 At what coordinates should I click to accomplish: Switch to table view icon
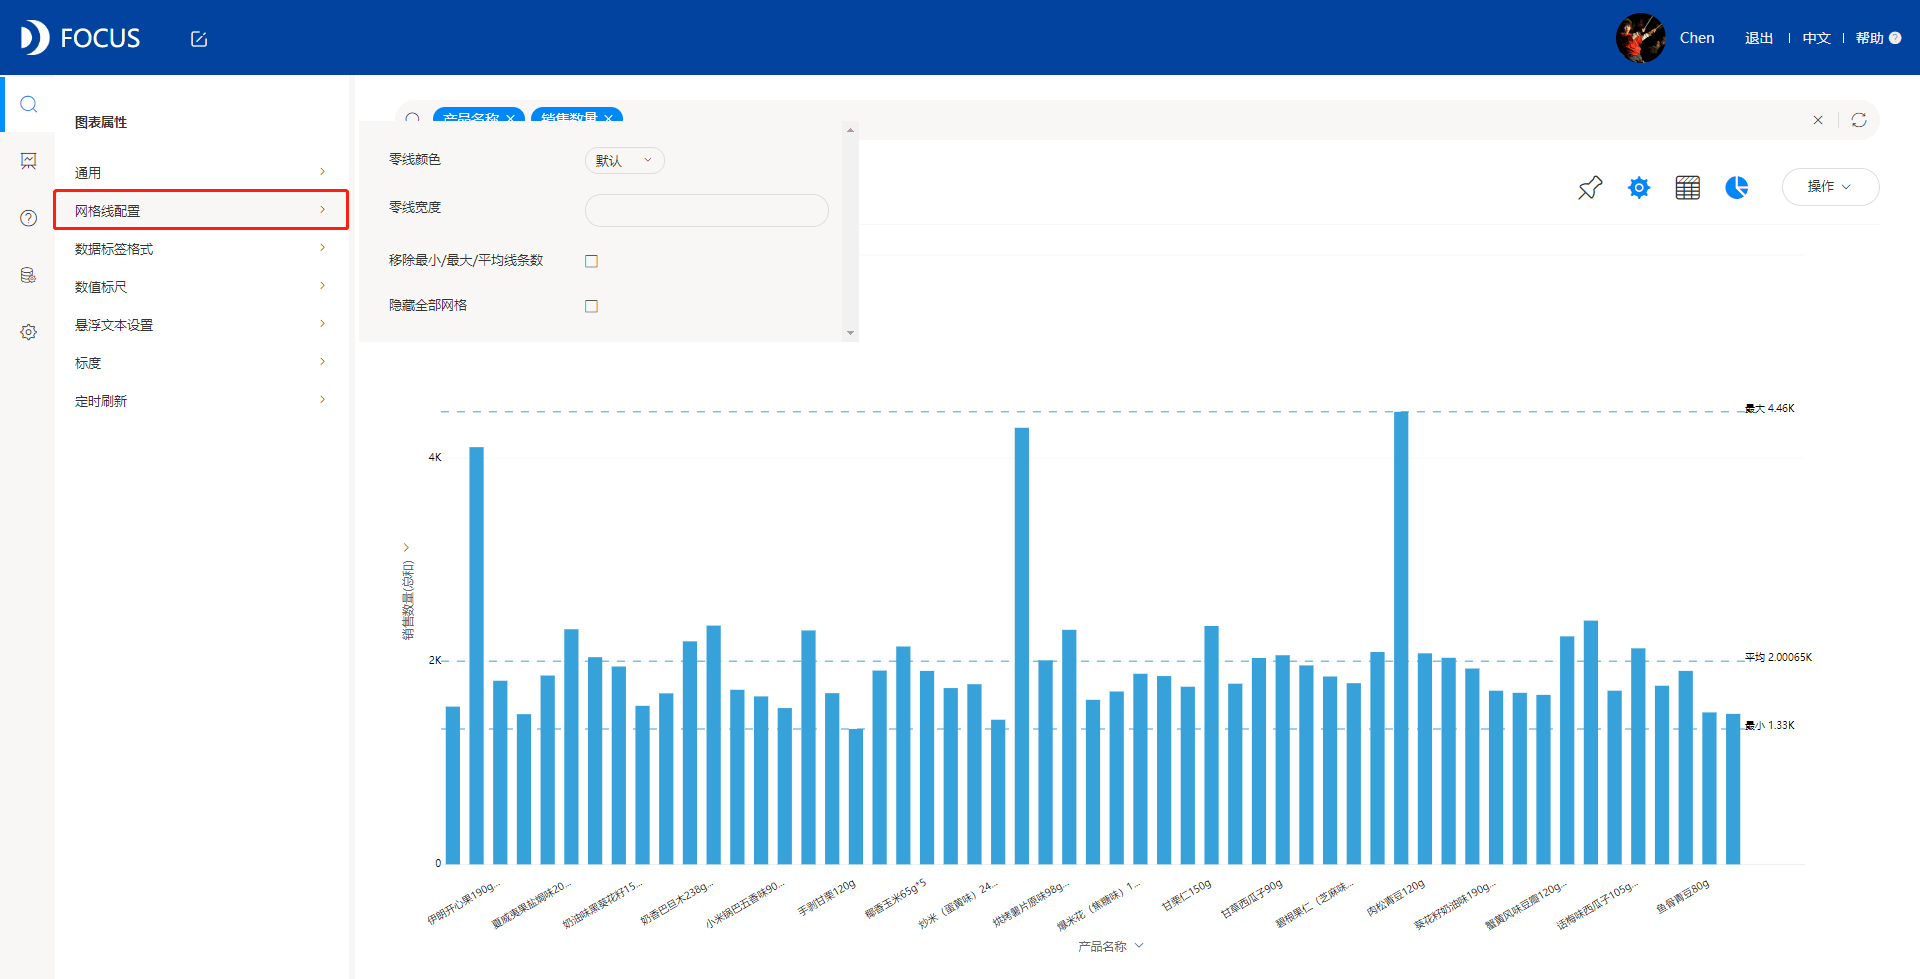coord(1688,187)
